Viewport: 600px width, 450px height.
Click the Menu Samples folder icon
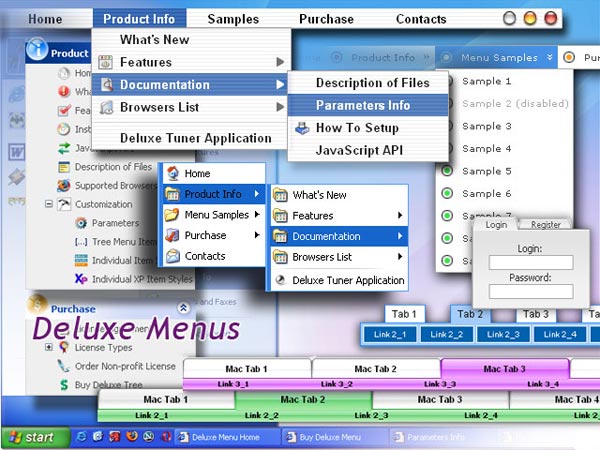(172, 215)
